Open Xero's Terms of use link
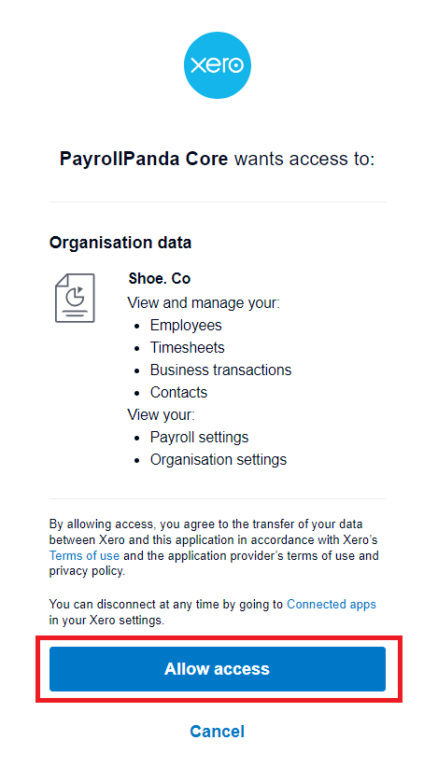The width and height of the screenshot is (438, 768). (84, 556)
